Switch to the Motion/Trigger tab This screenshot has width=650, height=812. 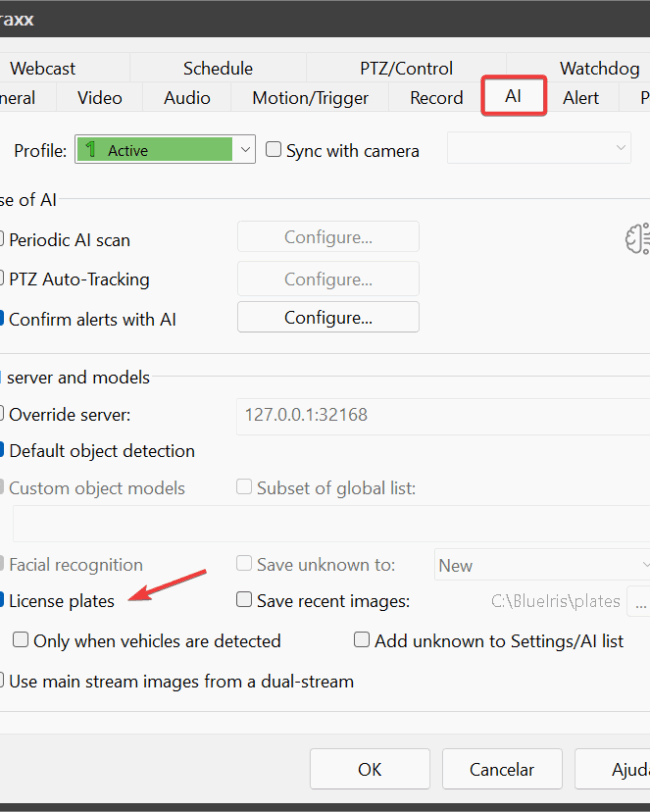(310, 98)
